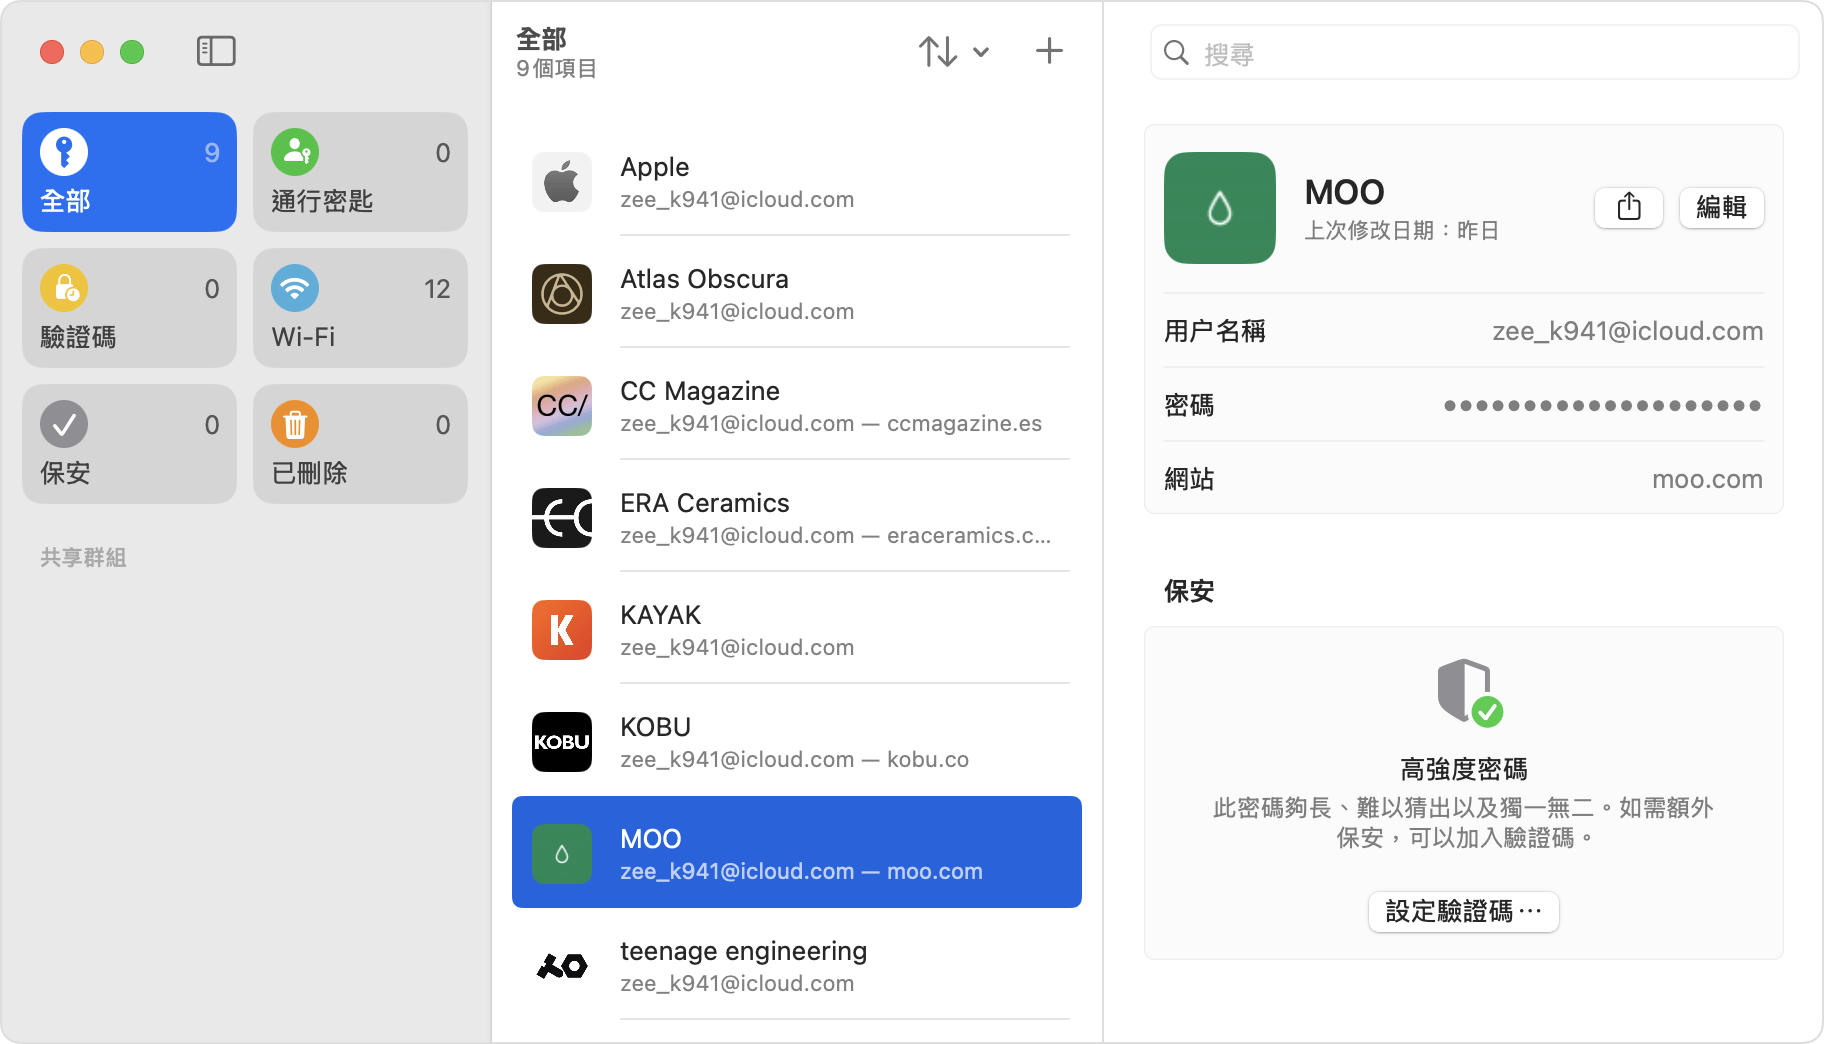Click the 編輯 (Edit) button

pyautogui.click(x=1721, y=207)
